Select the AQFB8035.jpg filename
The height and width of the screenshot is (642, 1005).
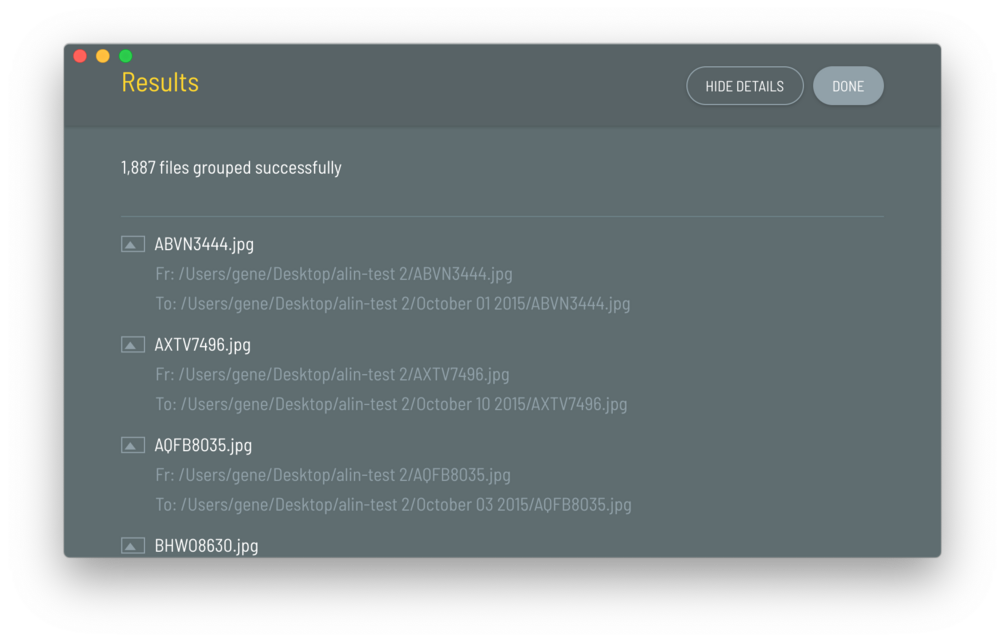[203, 445]
